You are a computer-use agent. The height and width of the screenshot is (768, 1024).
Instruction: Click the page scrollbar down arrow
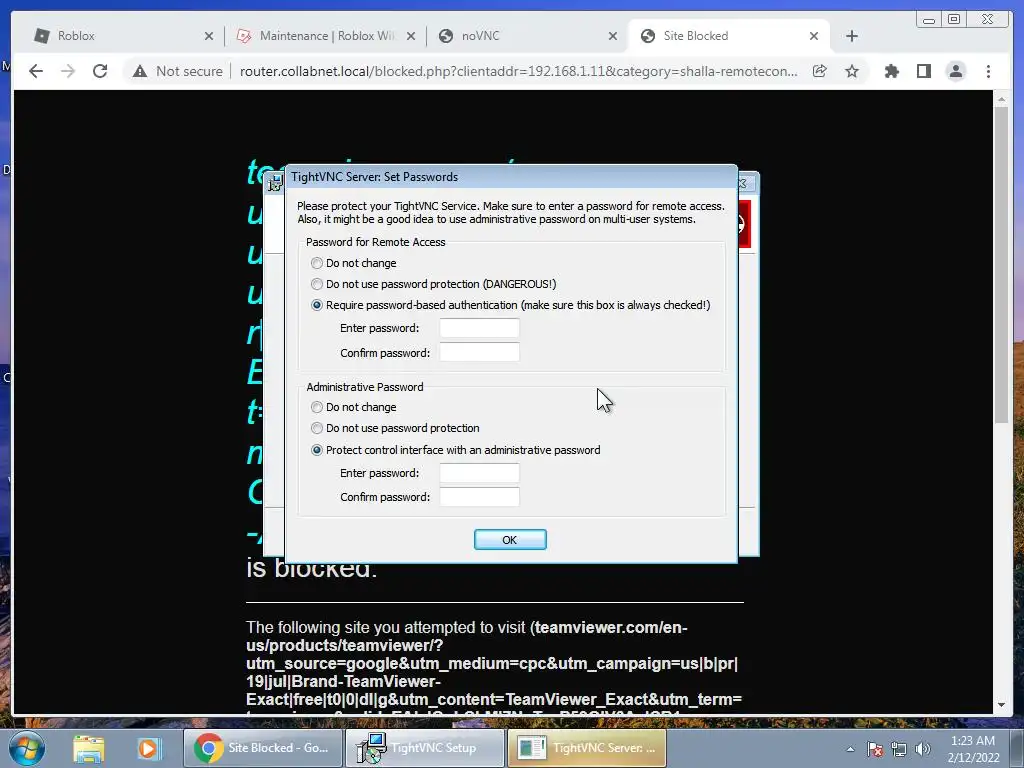[1001, 705]
